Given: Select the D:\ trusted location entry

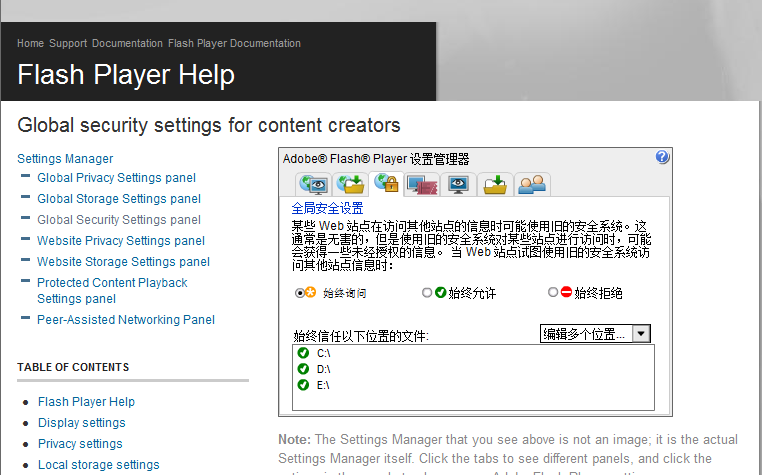Looking at the screenshot, I should (x=324, y=369).
